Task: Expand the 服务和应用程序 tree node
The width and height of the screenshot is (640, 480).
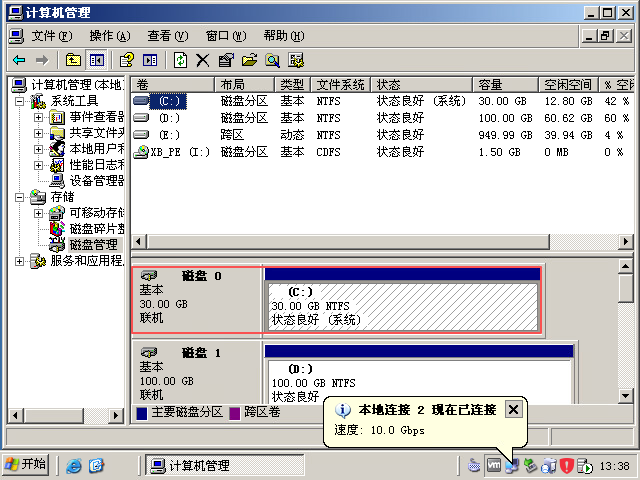Action: [x=21, y=261]
